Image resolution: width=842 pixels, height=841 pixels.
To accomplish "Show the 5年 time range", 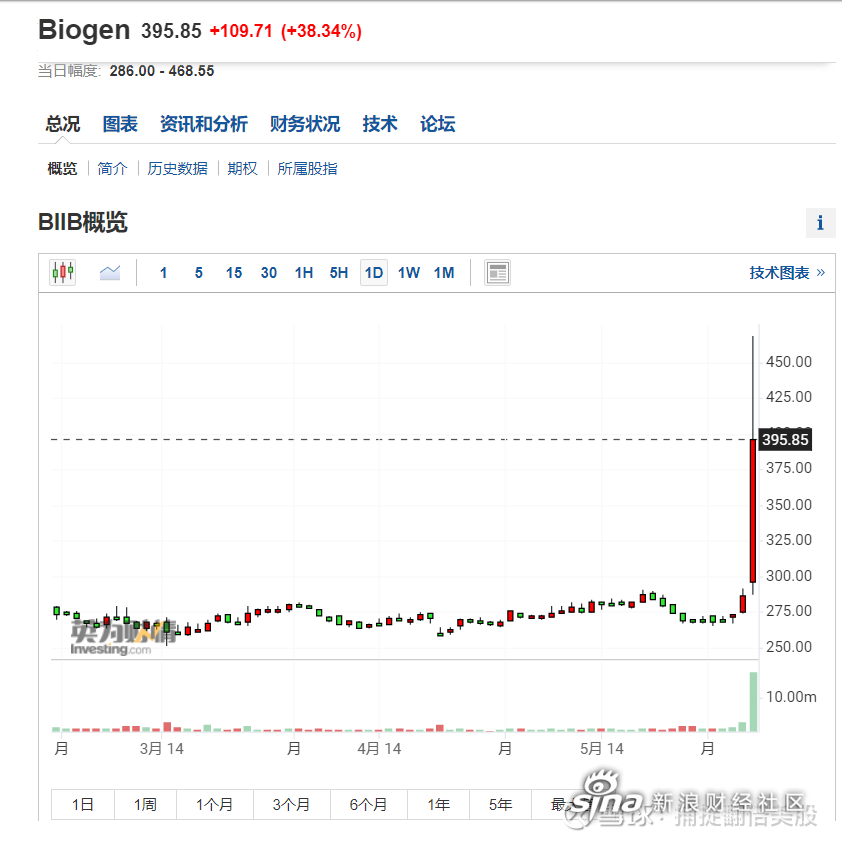I will (x=500, y=804).
